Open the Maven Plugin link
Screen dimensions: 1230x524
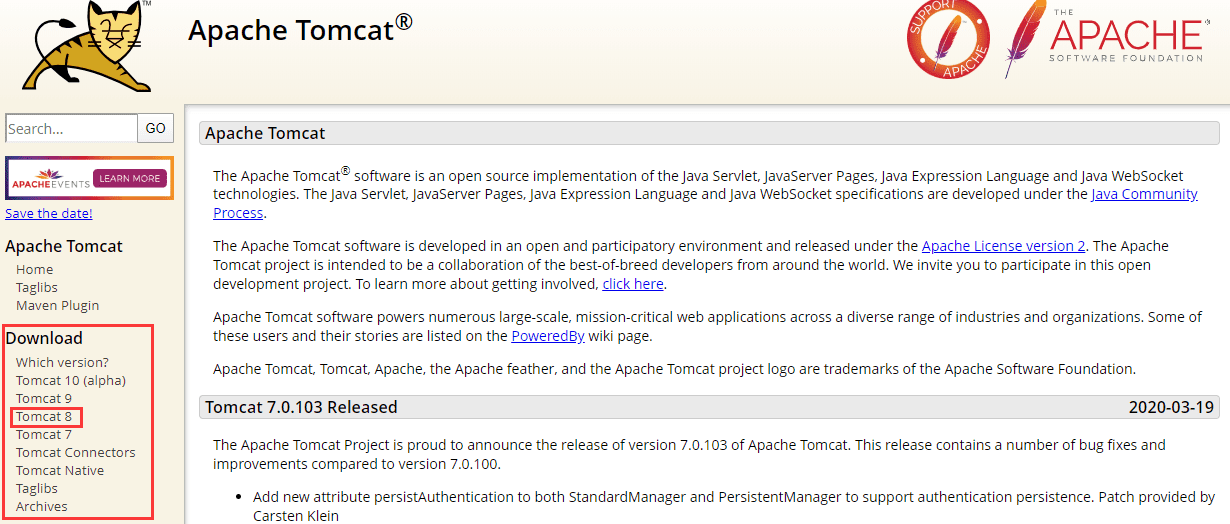(58, 305)
